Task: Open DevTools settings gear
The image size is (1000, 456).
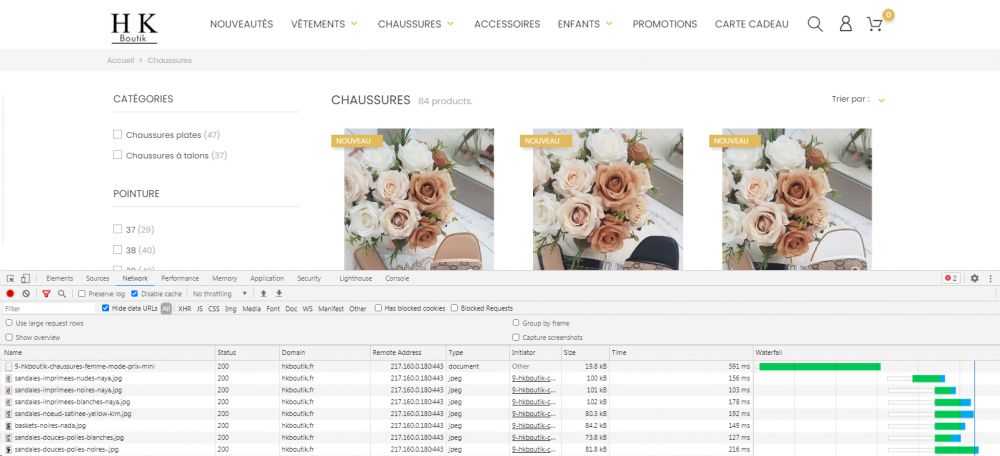Action: tap(974, 278)
